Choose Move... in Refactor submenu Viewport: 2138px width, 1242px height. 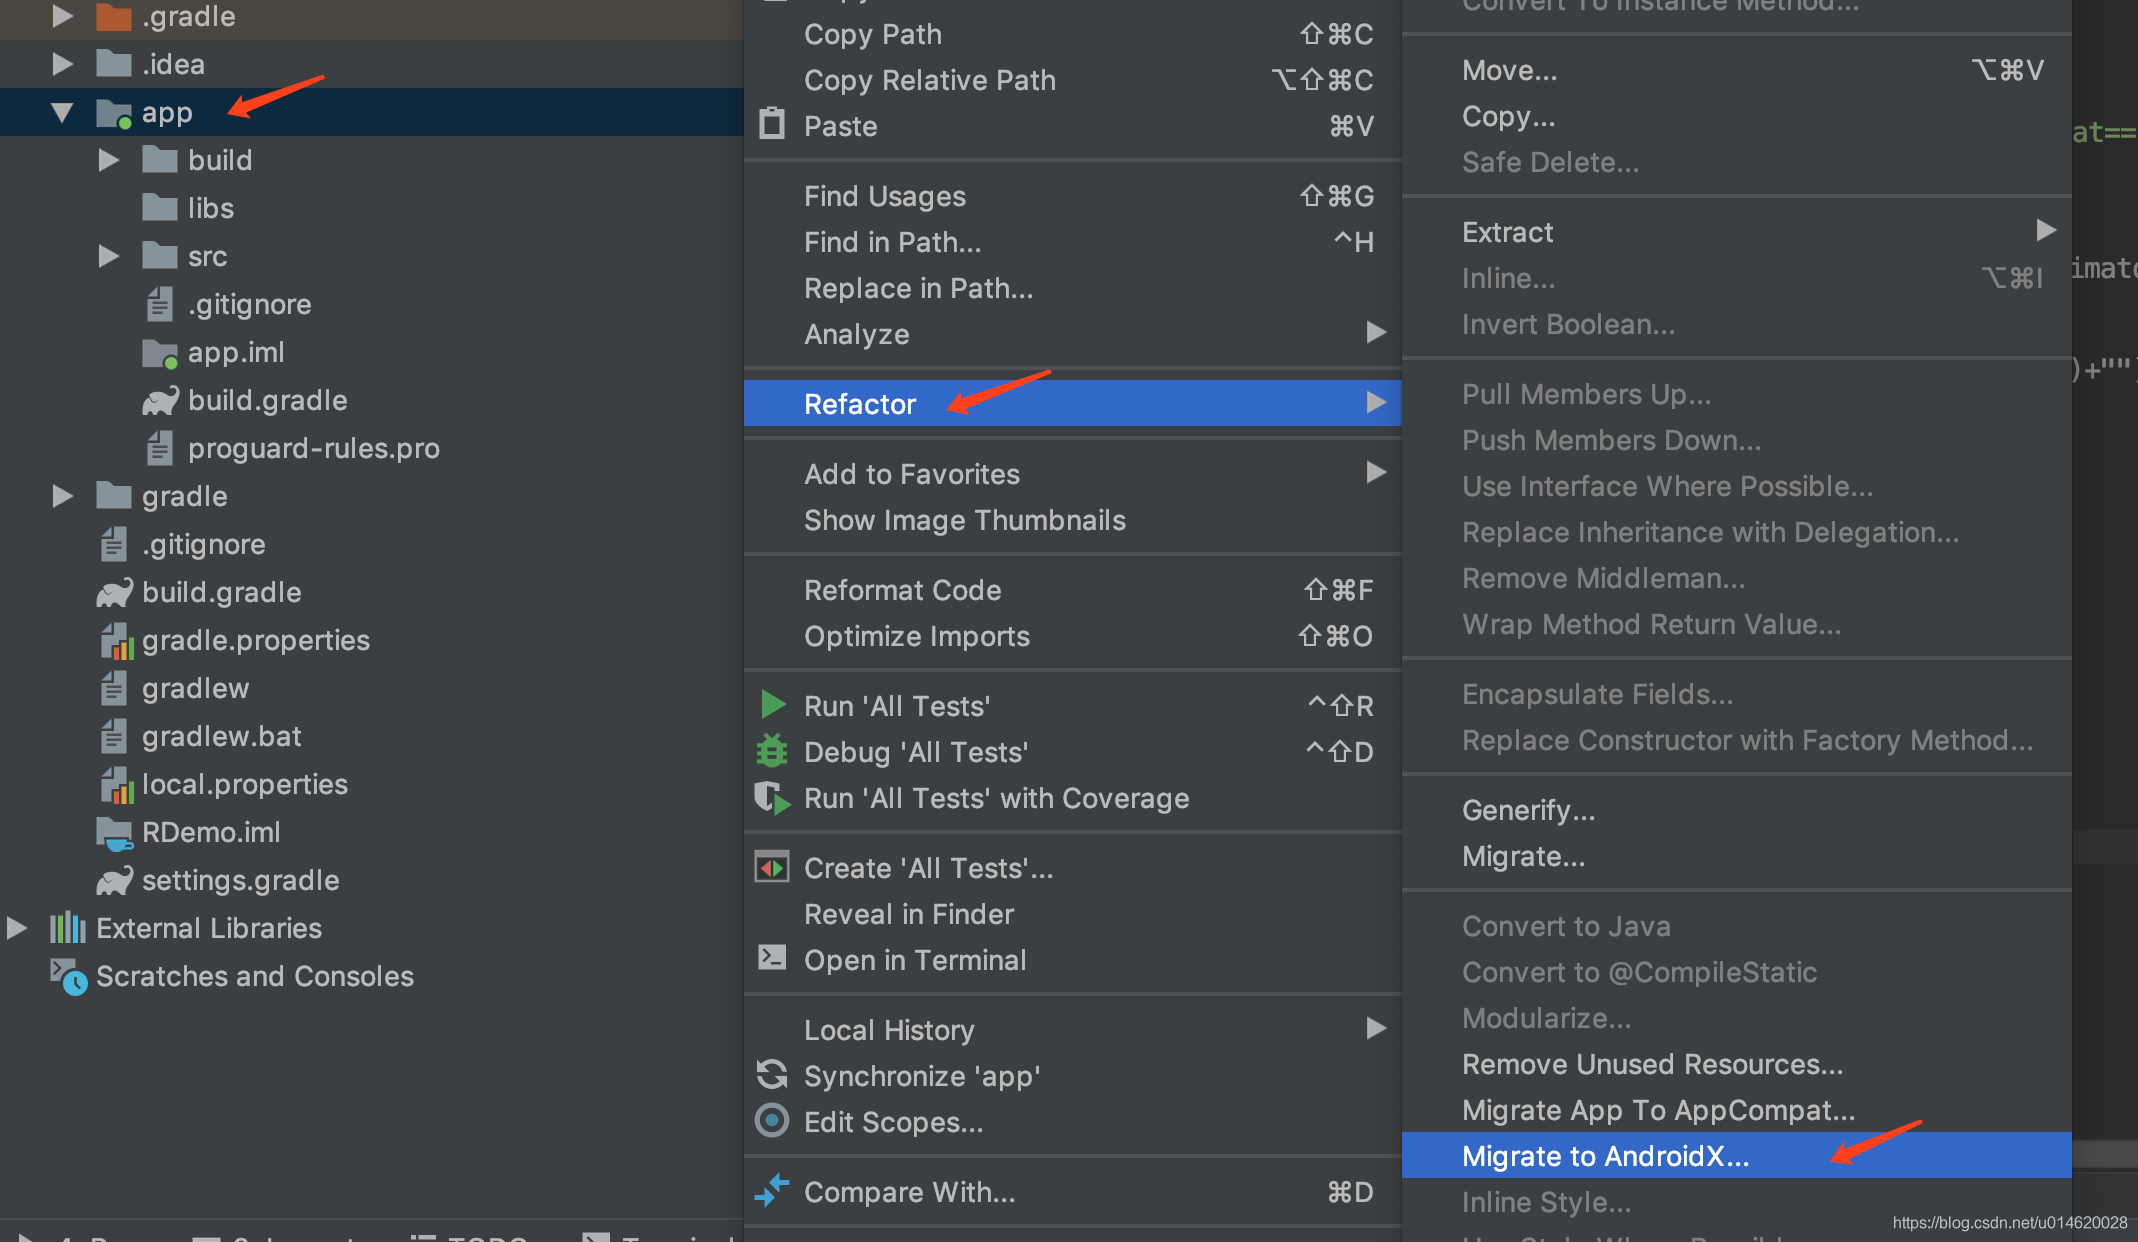click(1736, 70)
